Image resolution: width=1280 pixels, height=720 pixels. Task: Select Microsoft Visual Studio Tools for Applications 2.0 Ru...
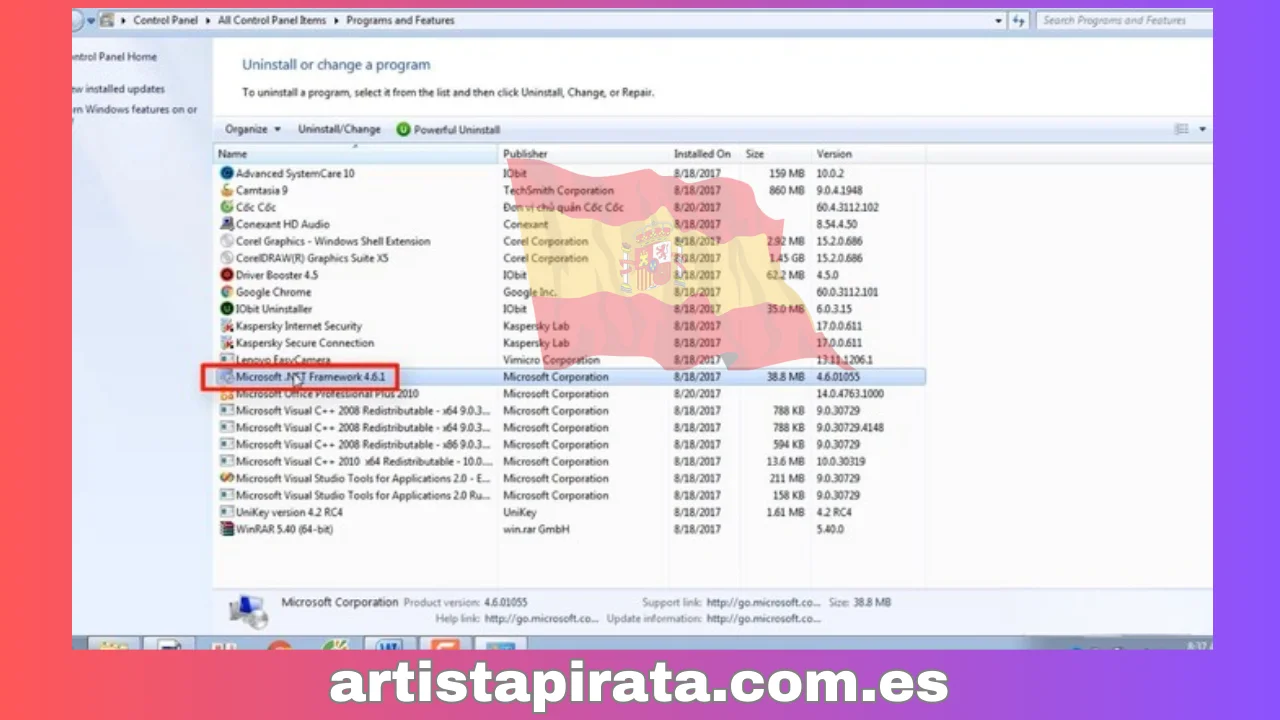(x=363, y=496)
